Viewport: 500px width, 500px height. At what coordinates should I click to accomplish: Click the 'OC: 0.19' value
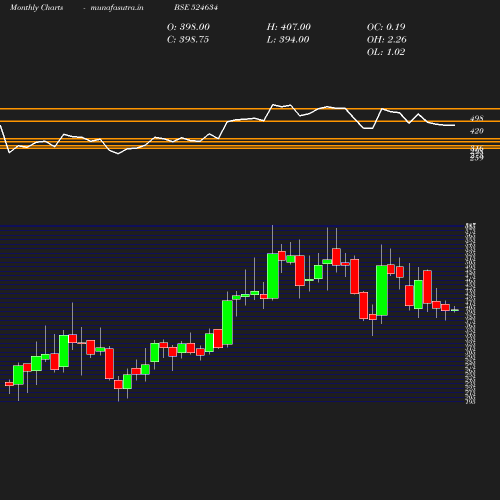click(x=386, y=27)
